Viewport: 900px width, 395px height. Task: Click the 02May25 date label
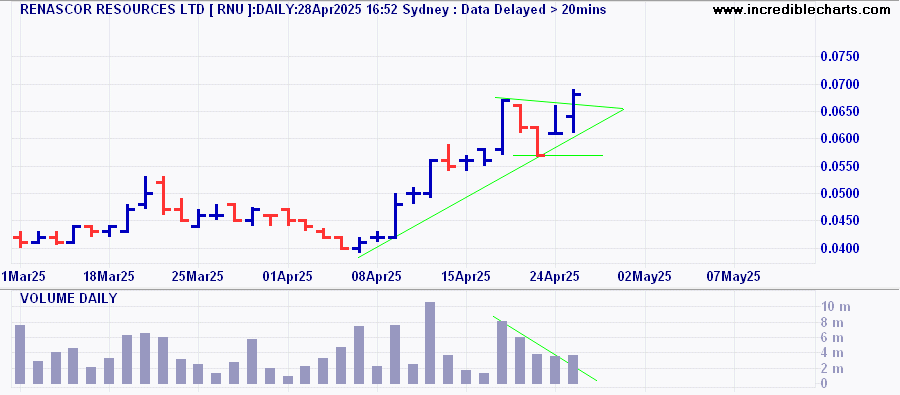coord(645,277)
